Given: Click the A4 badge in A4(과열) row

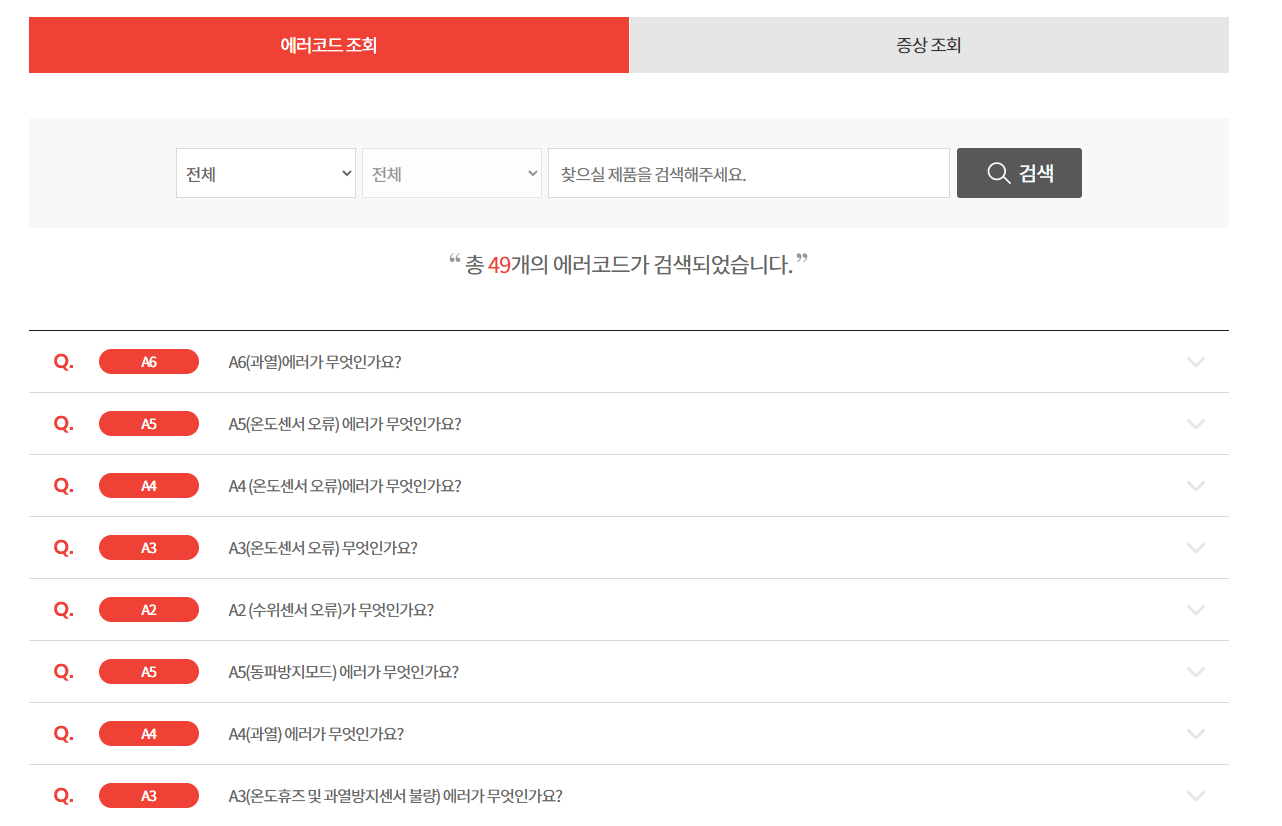Looking at the screenshot, I should (x=149, y=734).
